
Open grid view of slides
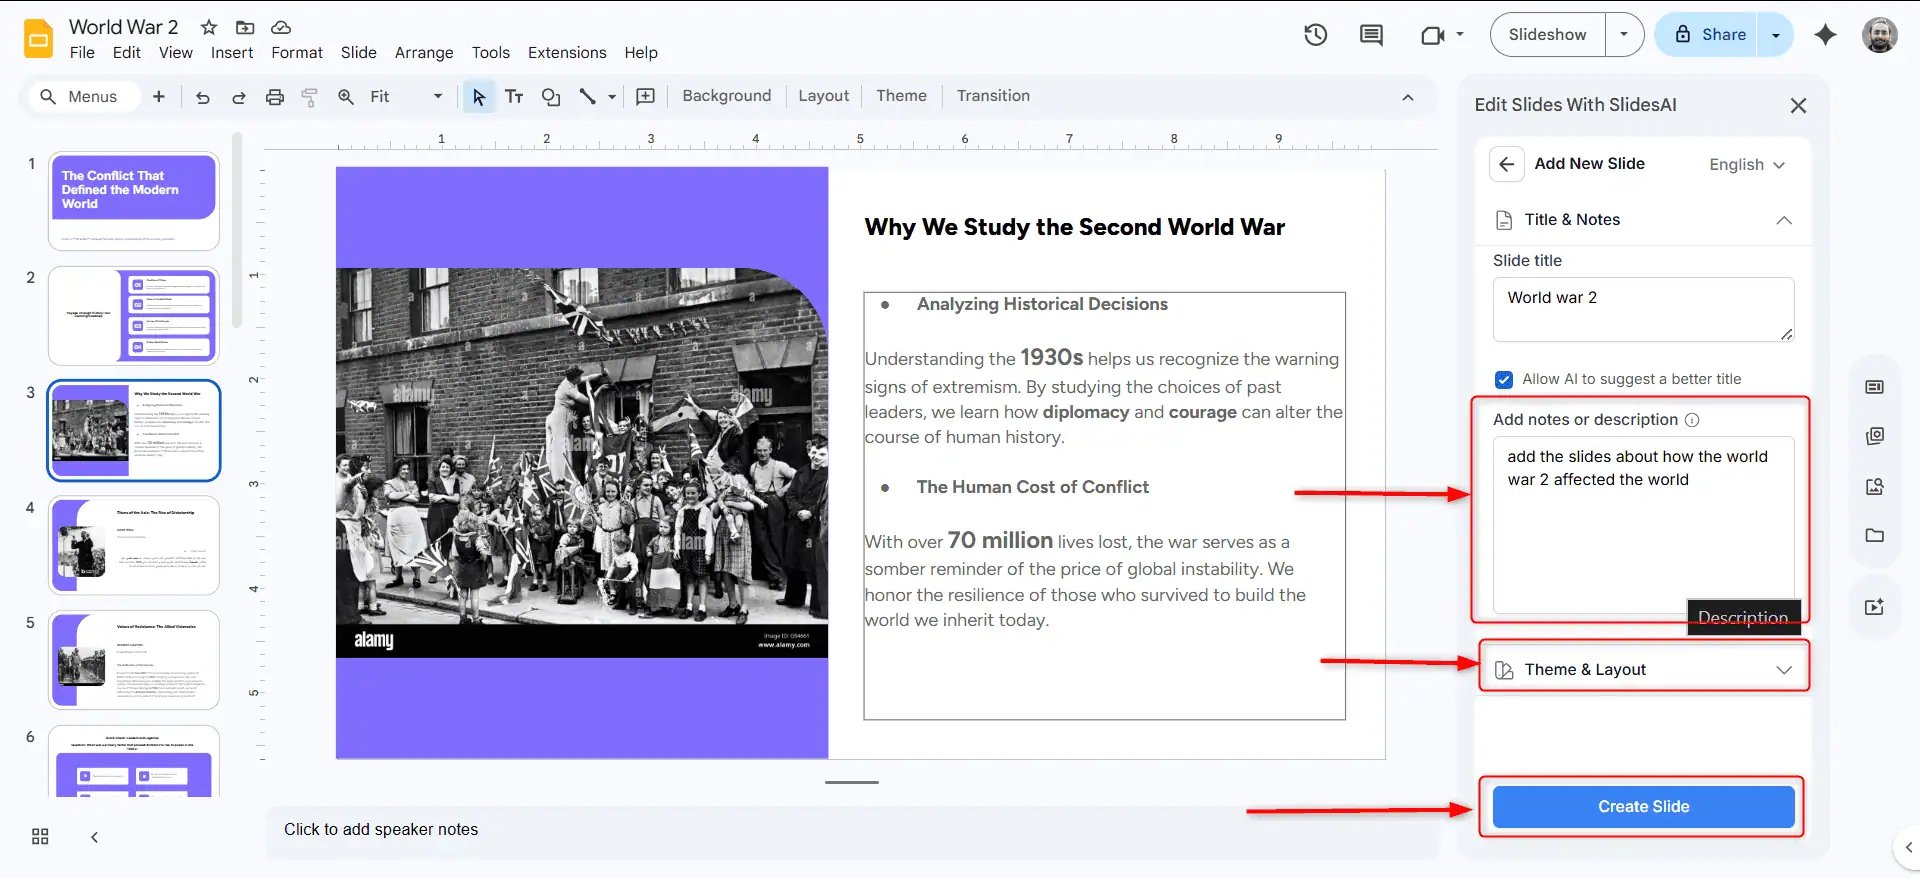[x=40, y=837]
